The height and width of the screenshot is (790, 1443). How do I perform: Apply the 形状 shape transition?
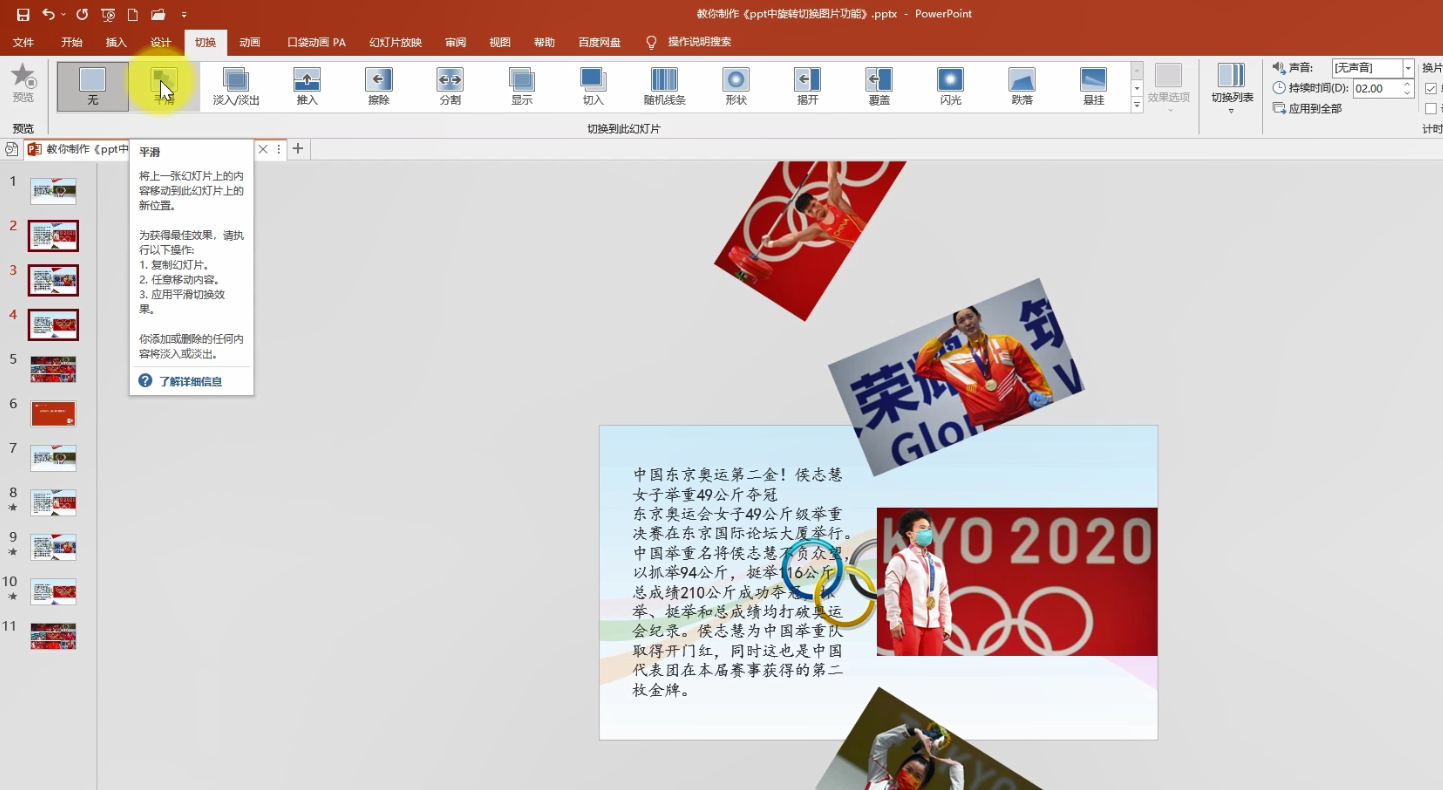click(736, 86)
